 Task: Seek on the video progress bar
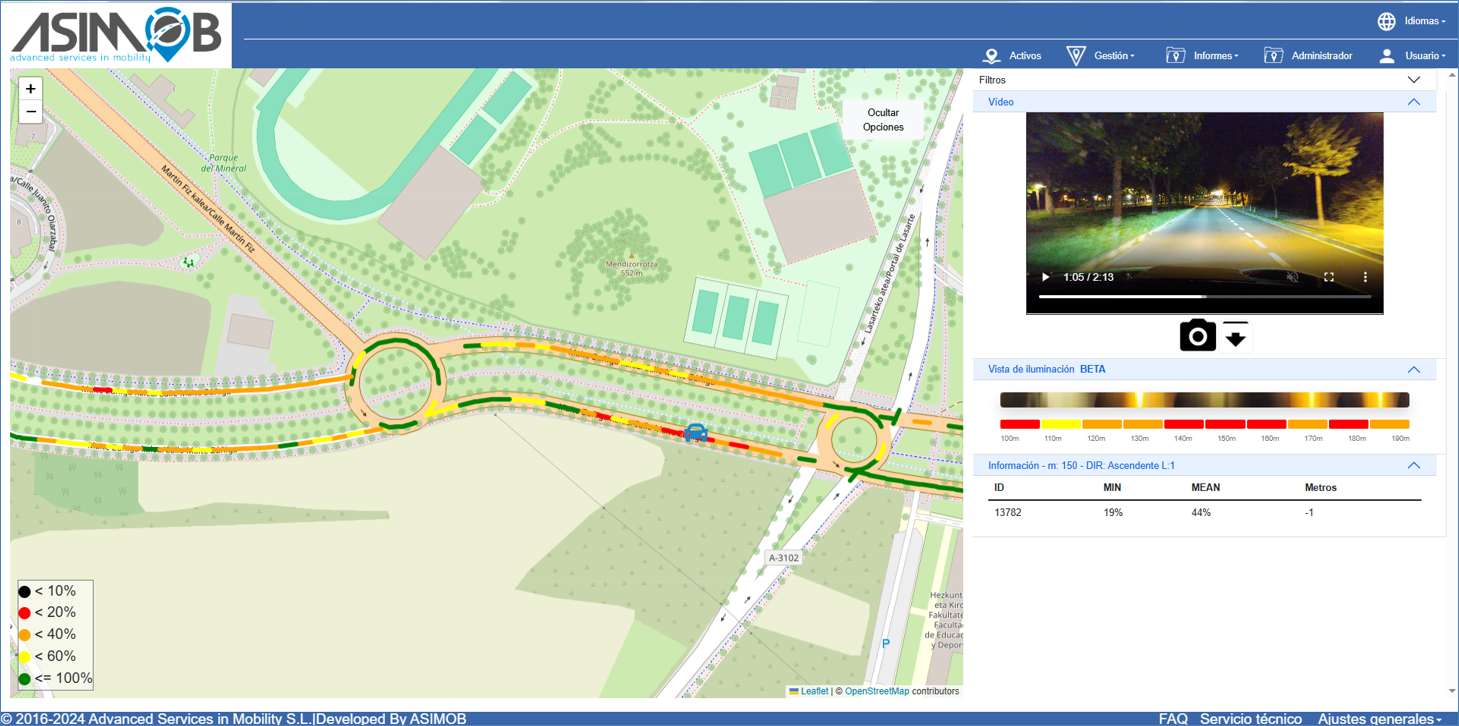(1204, 297)
